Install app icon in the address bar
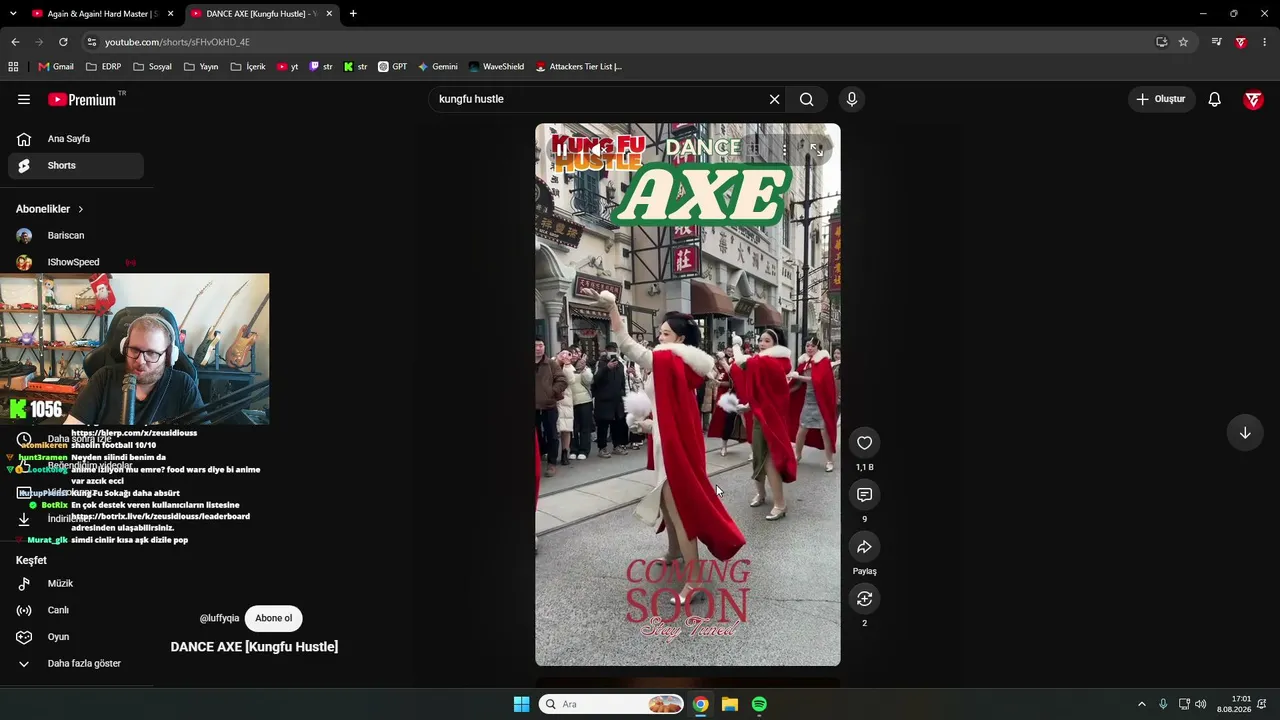 tap(1161, 42)
